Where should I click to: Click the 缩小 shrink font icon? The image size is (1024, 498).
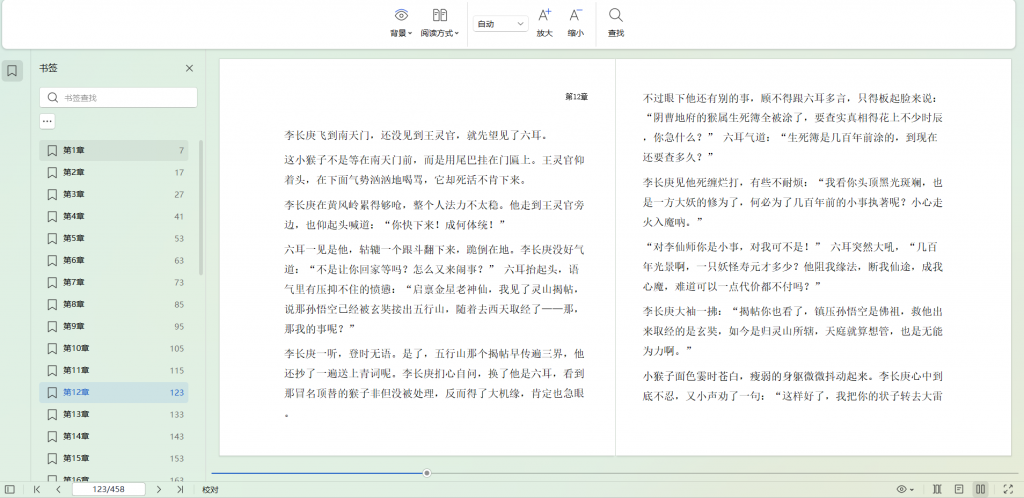tap(575, 15)
